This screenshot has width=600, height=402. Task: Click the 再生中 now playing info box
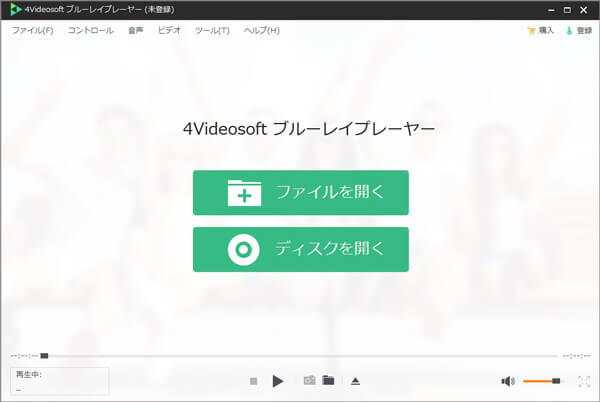(59, 381)
